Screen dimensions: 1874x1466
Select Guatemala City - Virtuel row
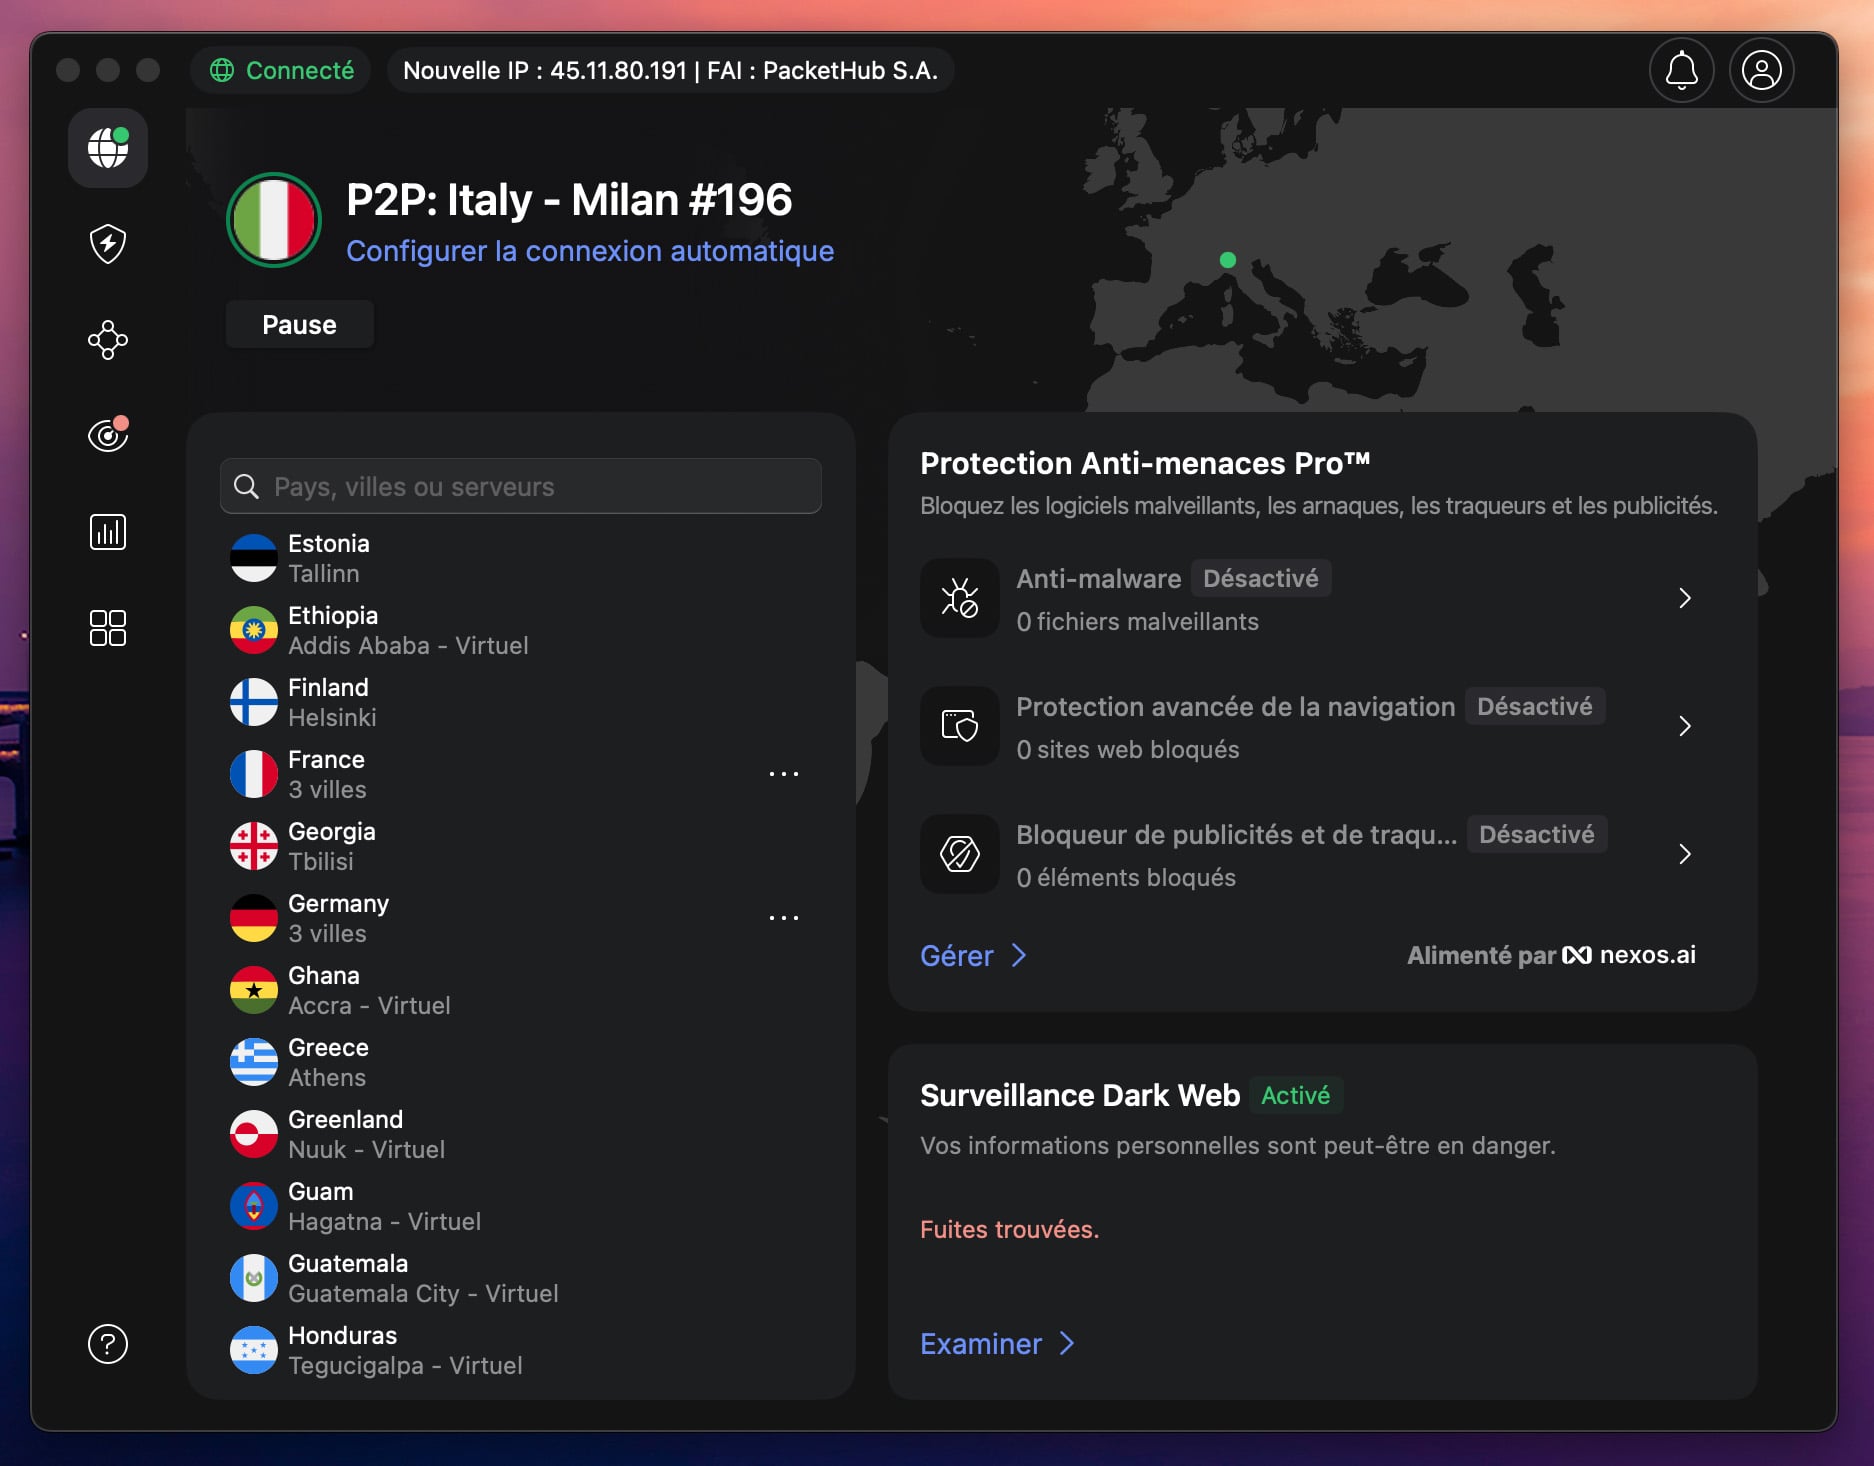521,1278
